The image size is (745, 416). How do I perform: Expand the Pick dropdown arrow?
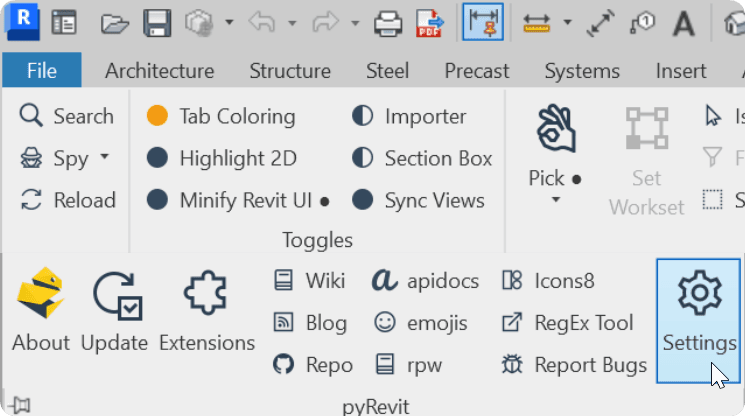(555, 200)
